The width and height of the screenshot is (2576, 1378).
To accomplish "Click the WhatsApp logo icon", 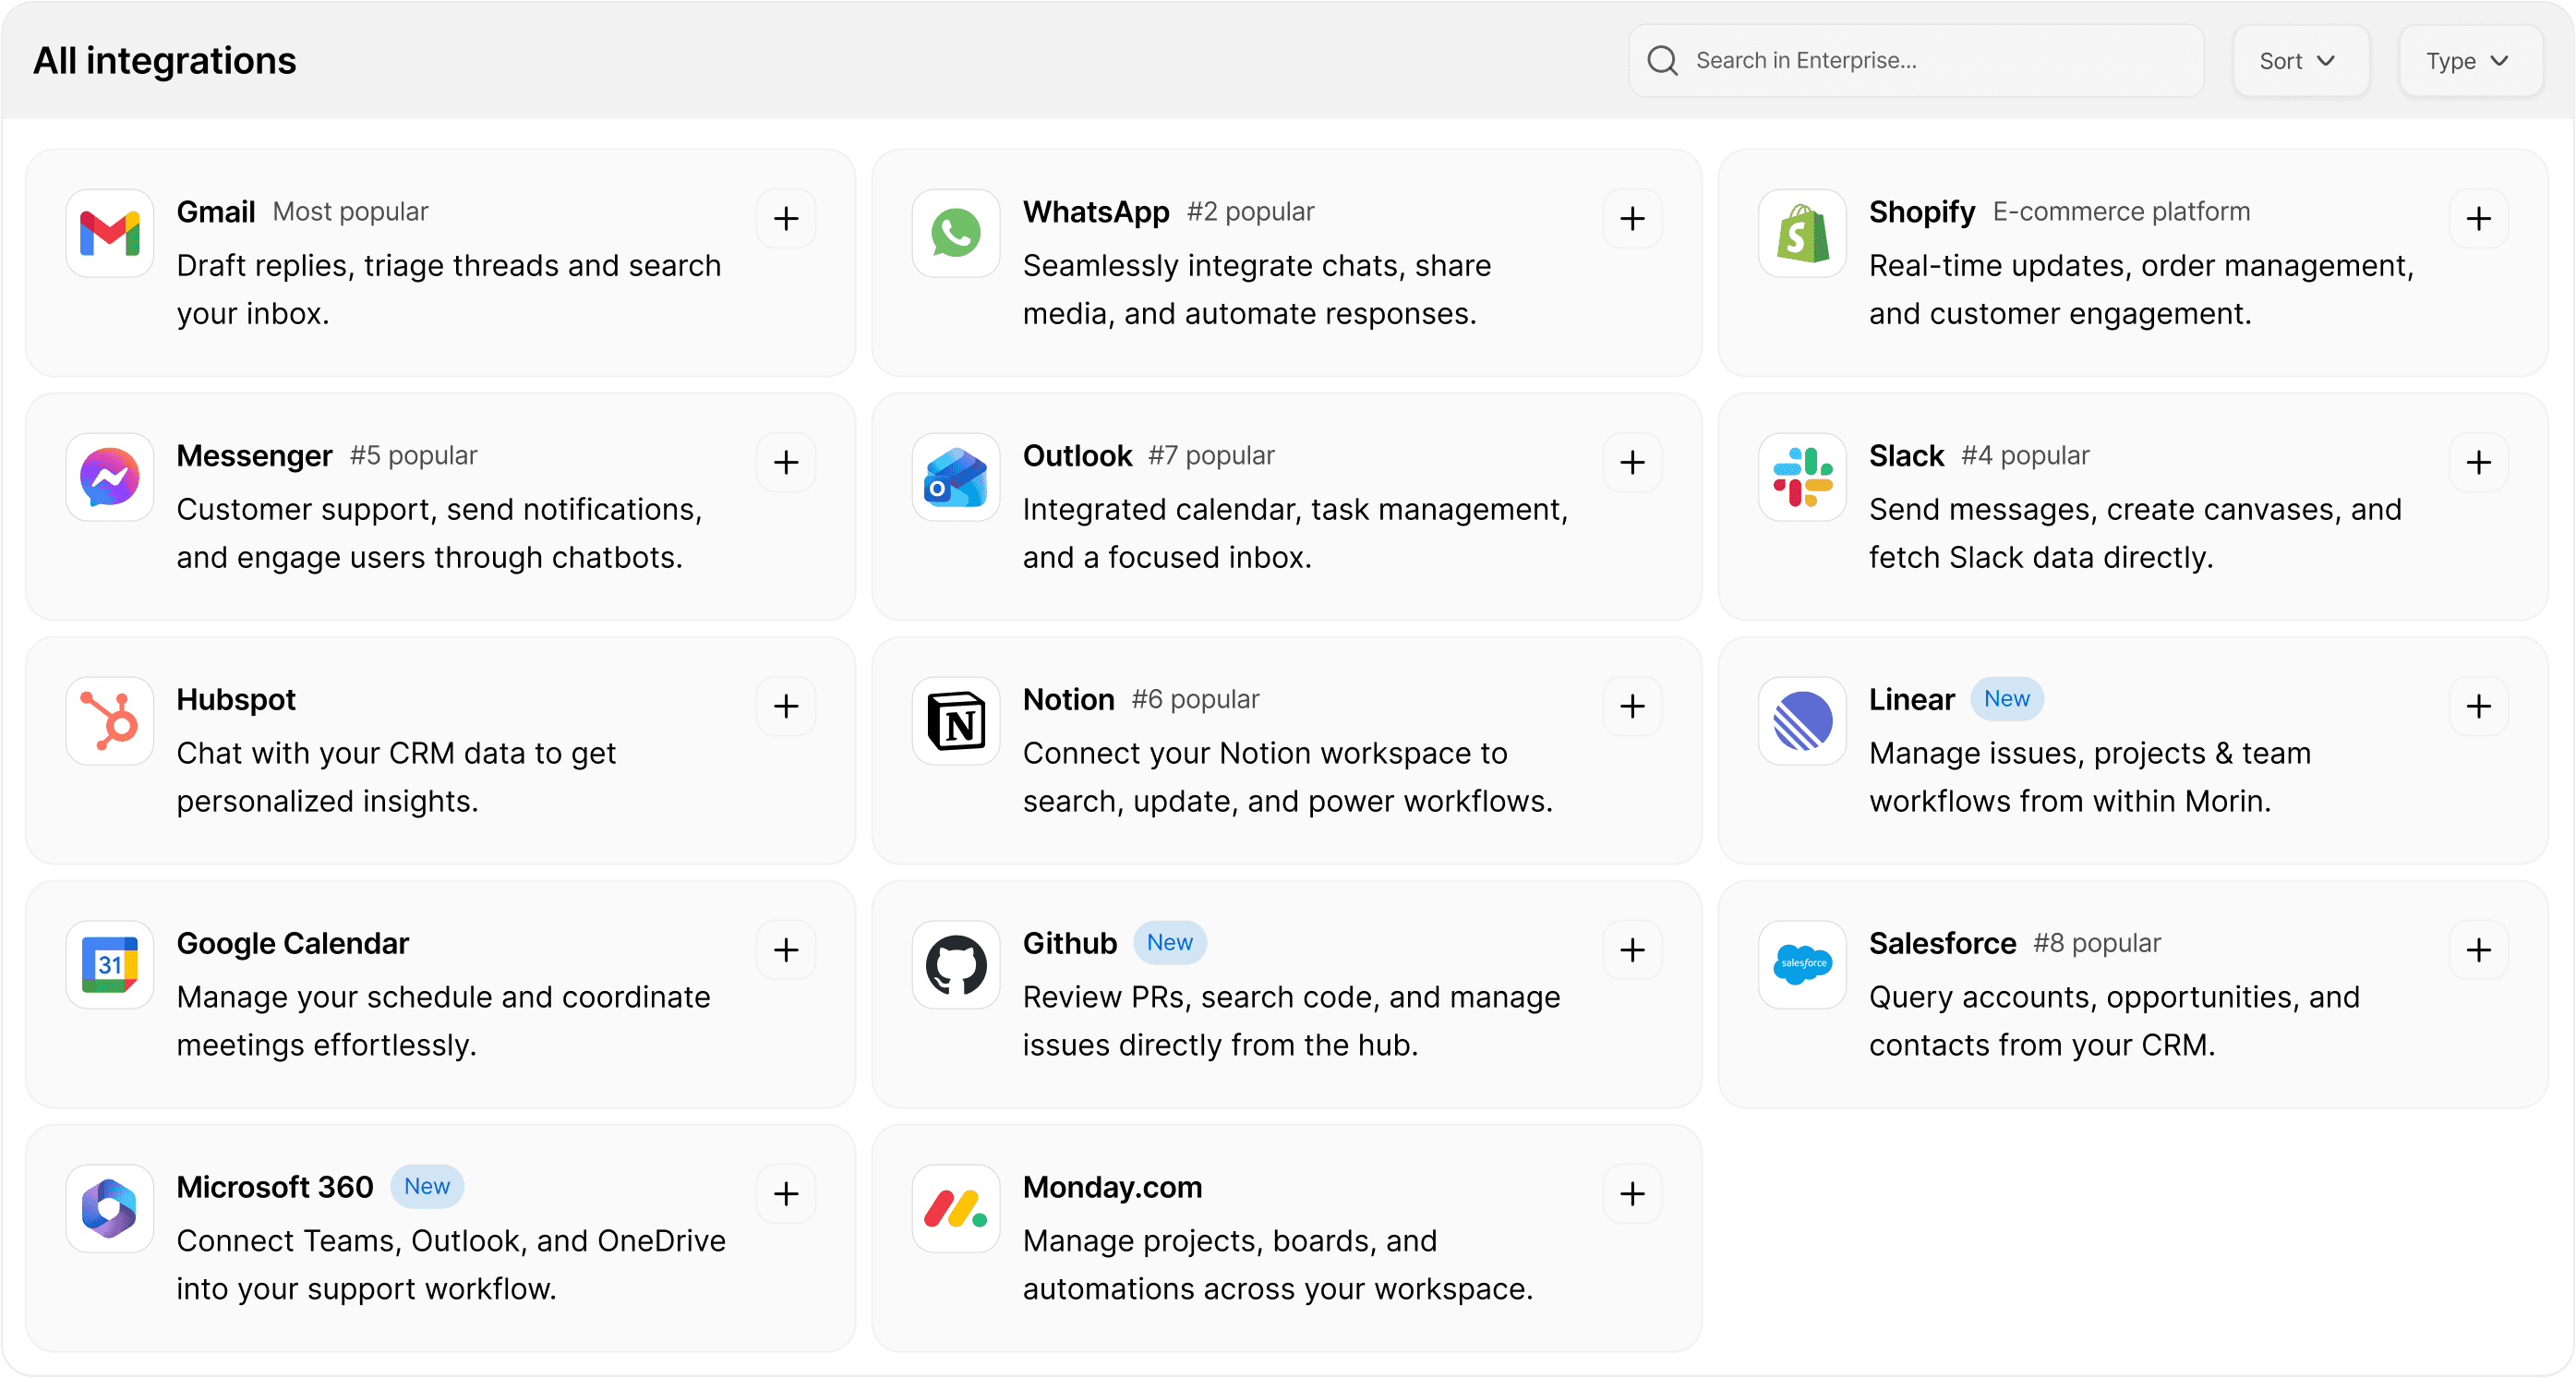I will (955, 233).
